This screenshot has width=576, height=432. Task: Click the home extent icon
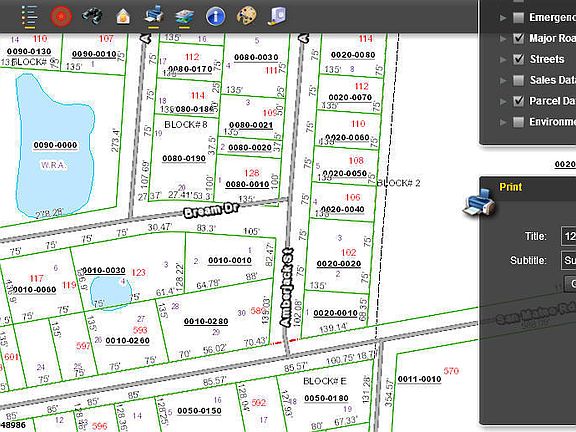[x=123, y=17]
